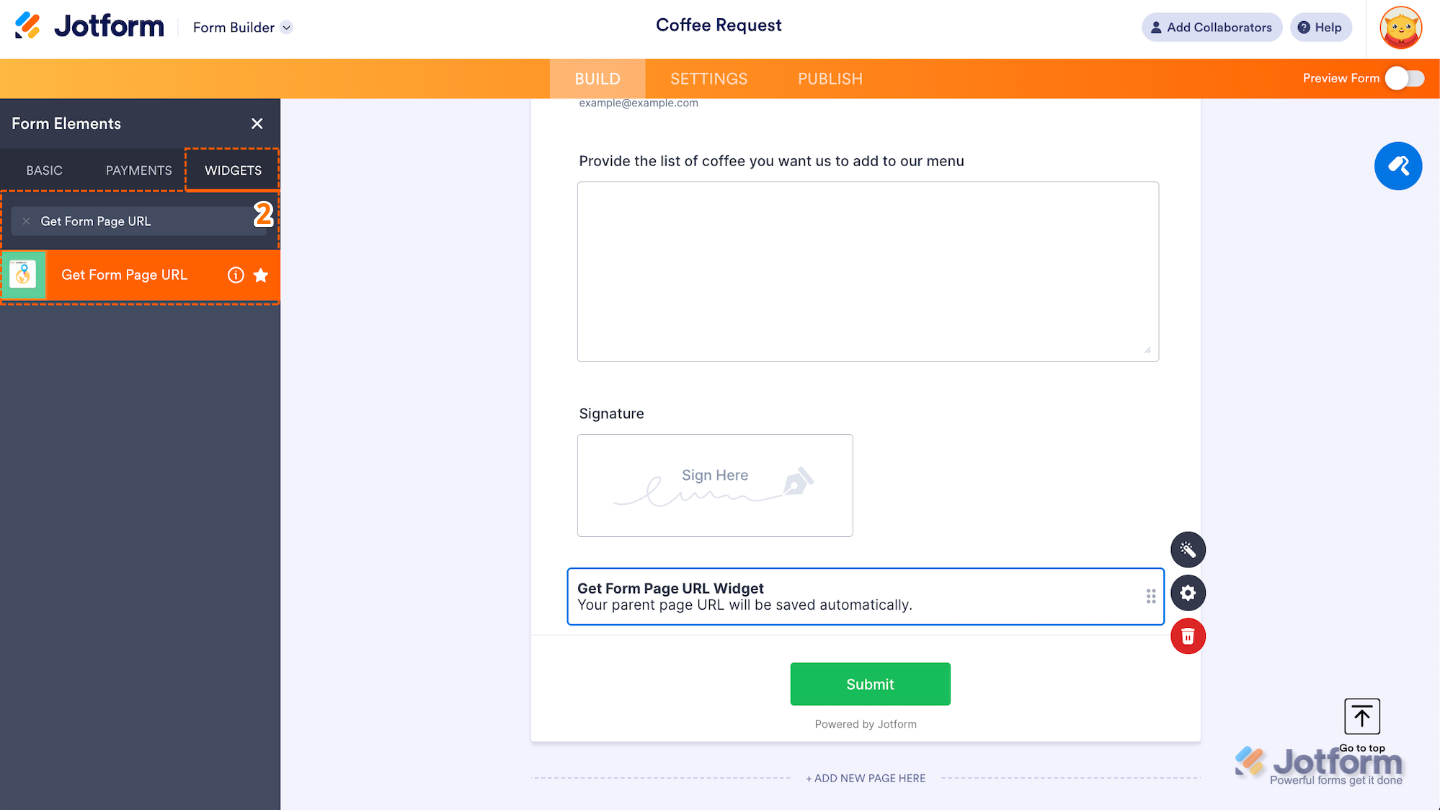
Task: Open the widget wizard settings (magic wand icon)
Action: pyautogui.click(x=1187, y=549)
